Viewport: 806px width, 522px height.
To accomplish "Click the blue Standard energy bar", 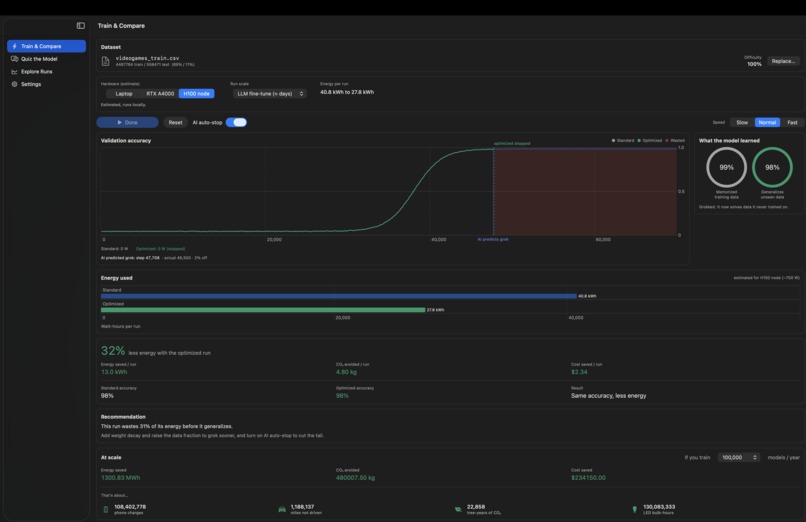I will 339,296.
